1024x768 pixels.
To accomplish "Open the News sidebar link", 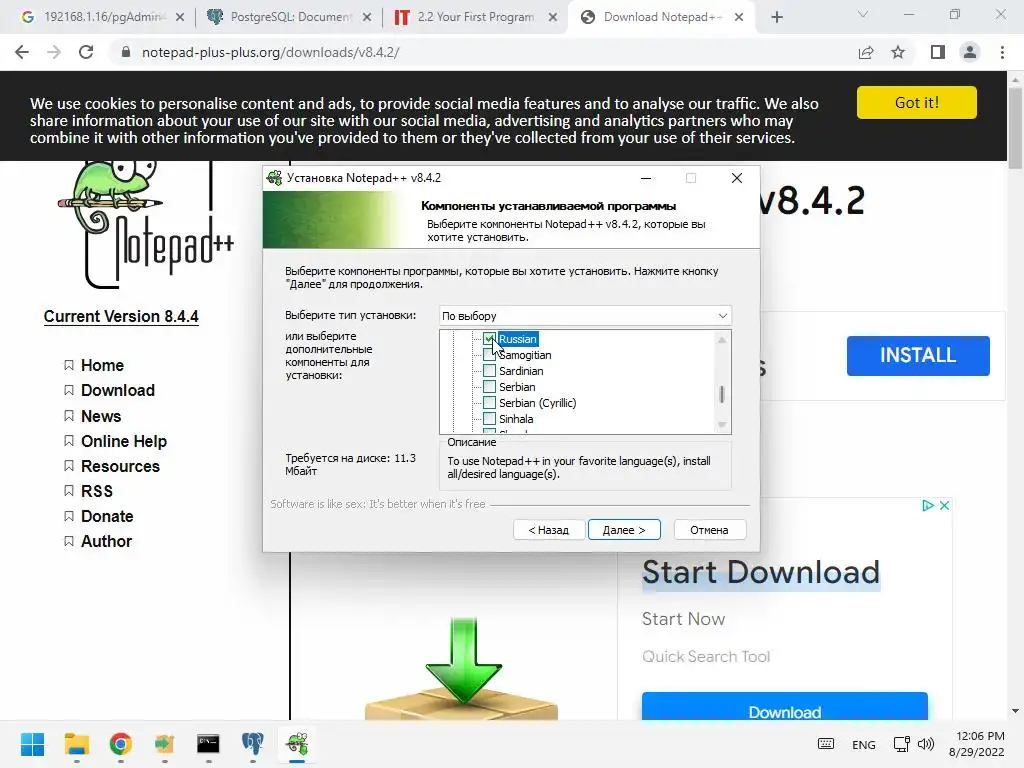I will coord(101,416).
